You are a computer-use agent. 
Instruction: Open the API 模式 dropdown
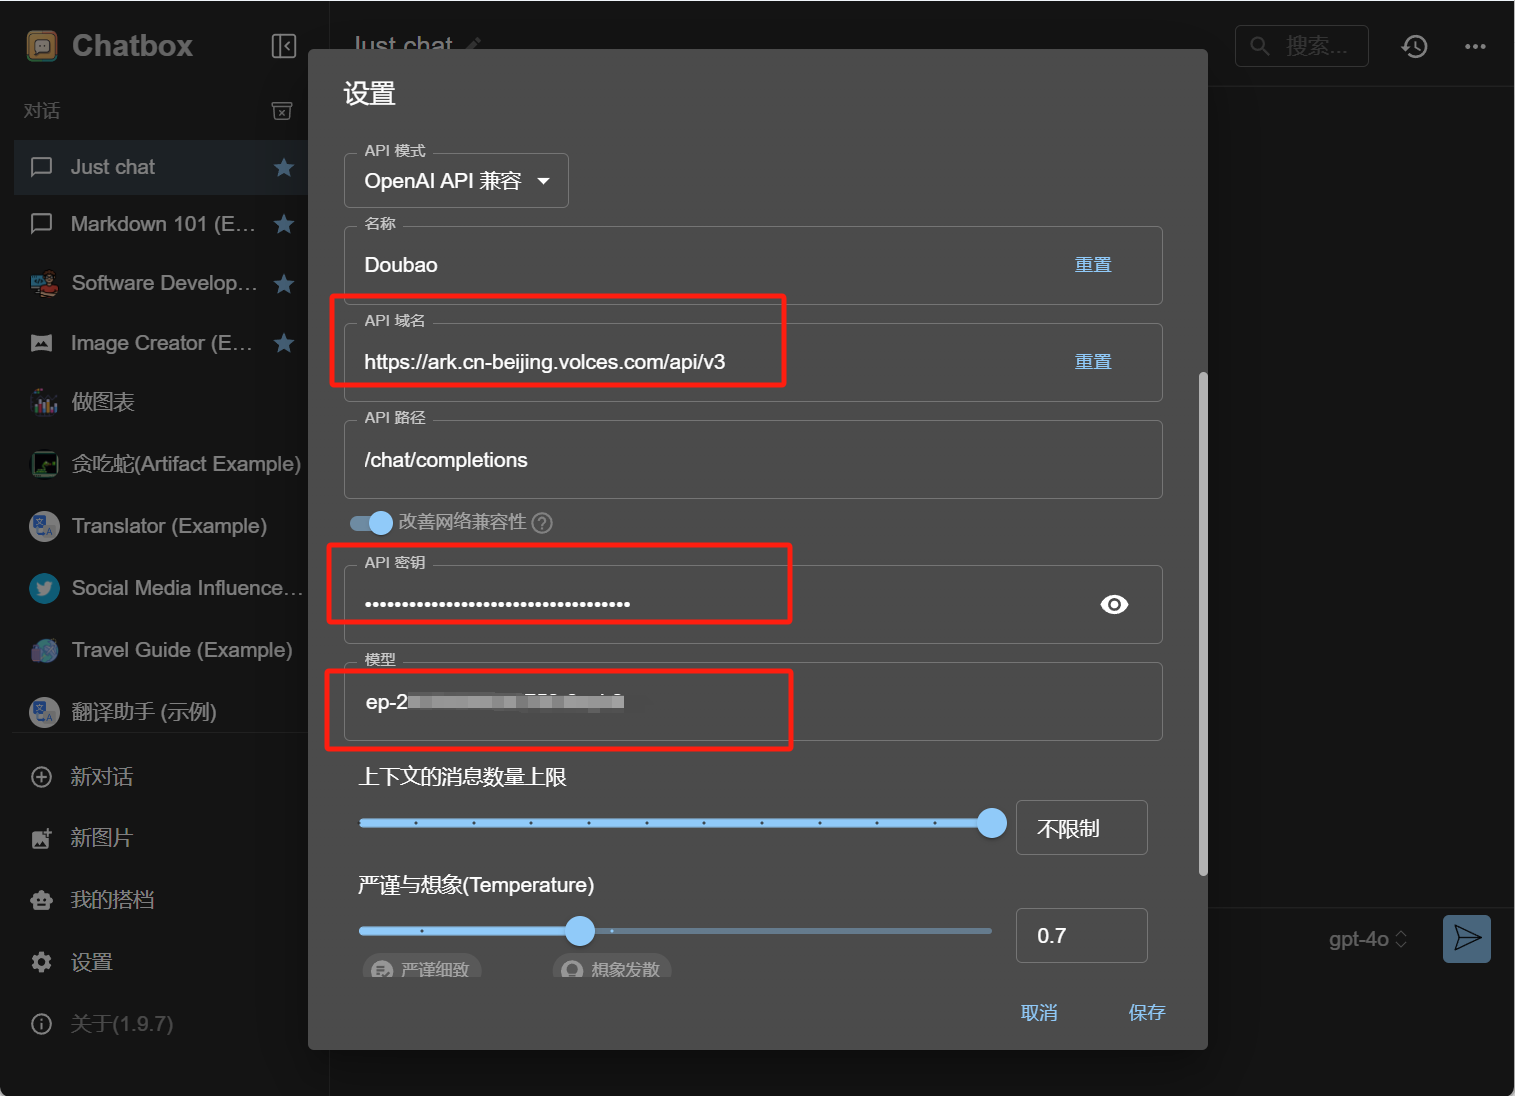(x=456, y=181)
